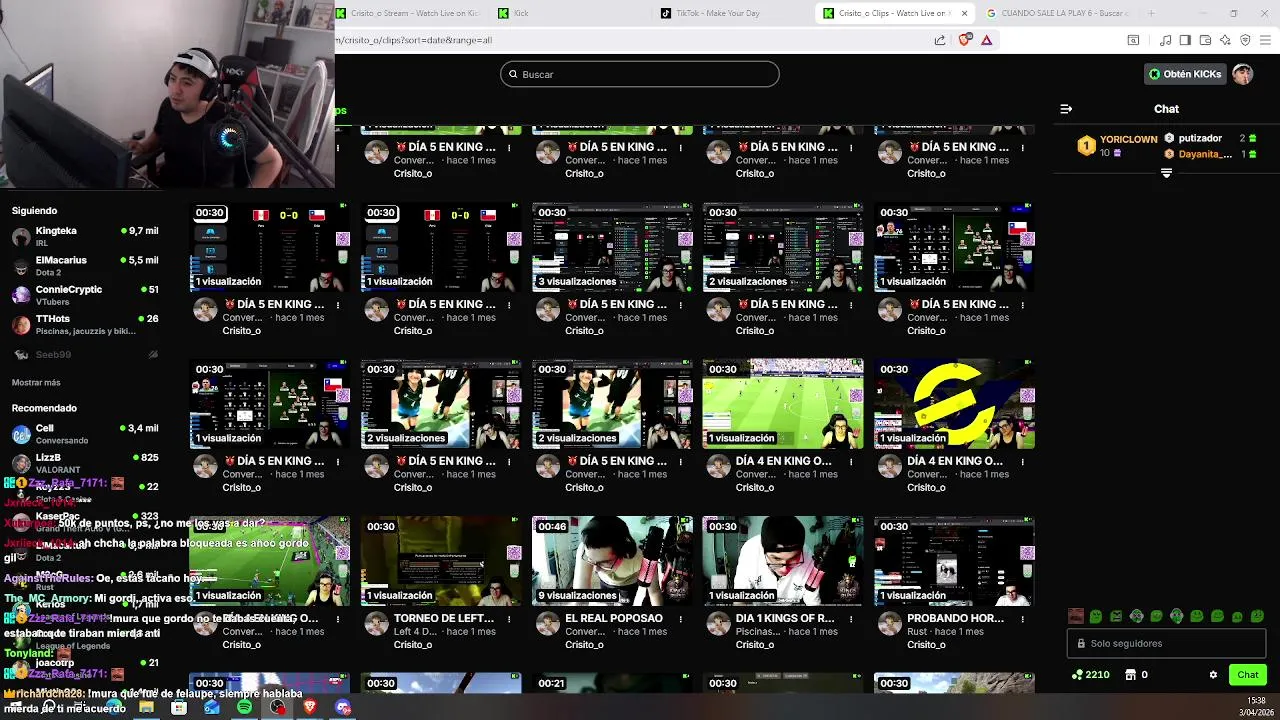Open the Brave Rewards triangle icon
The image size is (1280, 720).
(x=986, y=40)
